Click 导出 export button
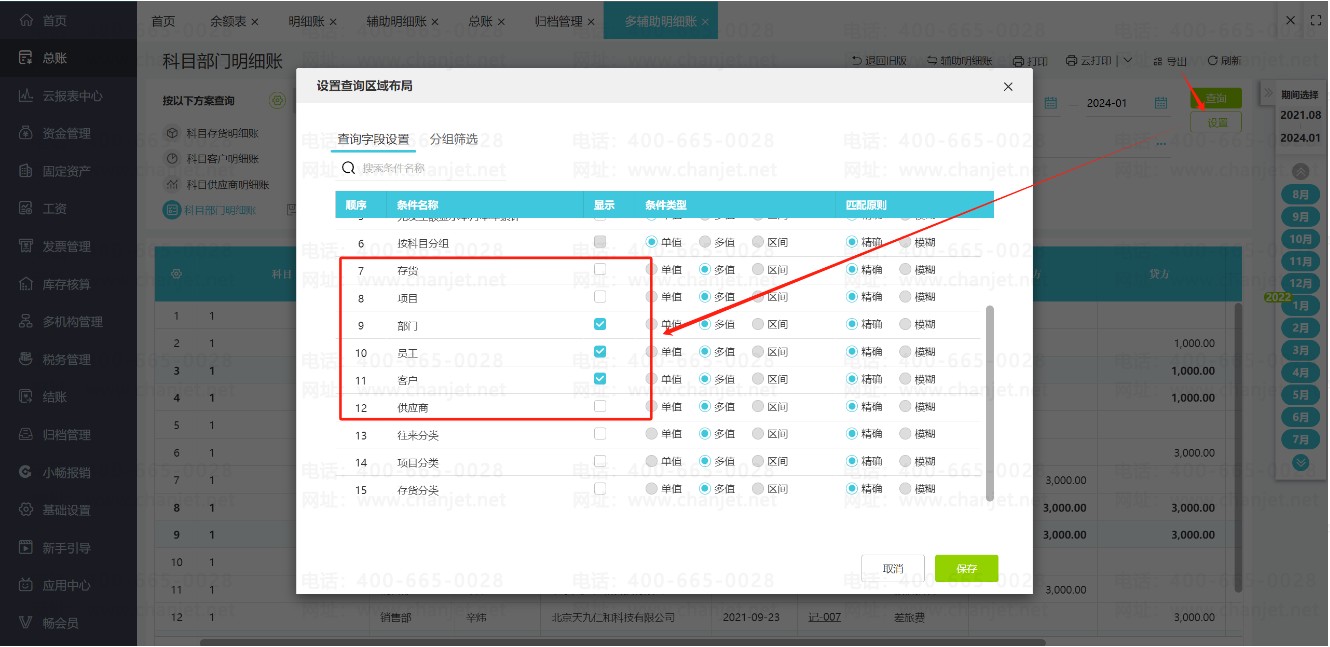 [x=1169, y=61]
